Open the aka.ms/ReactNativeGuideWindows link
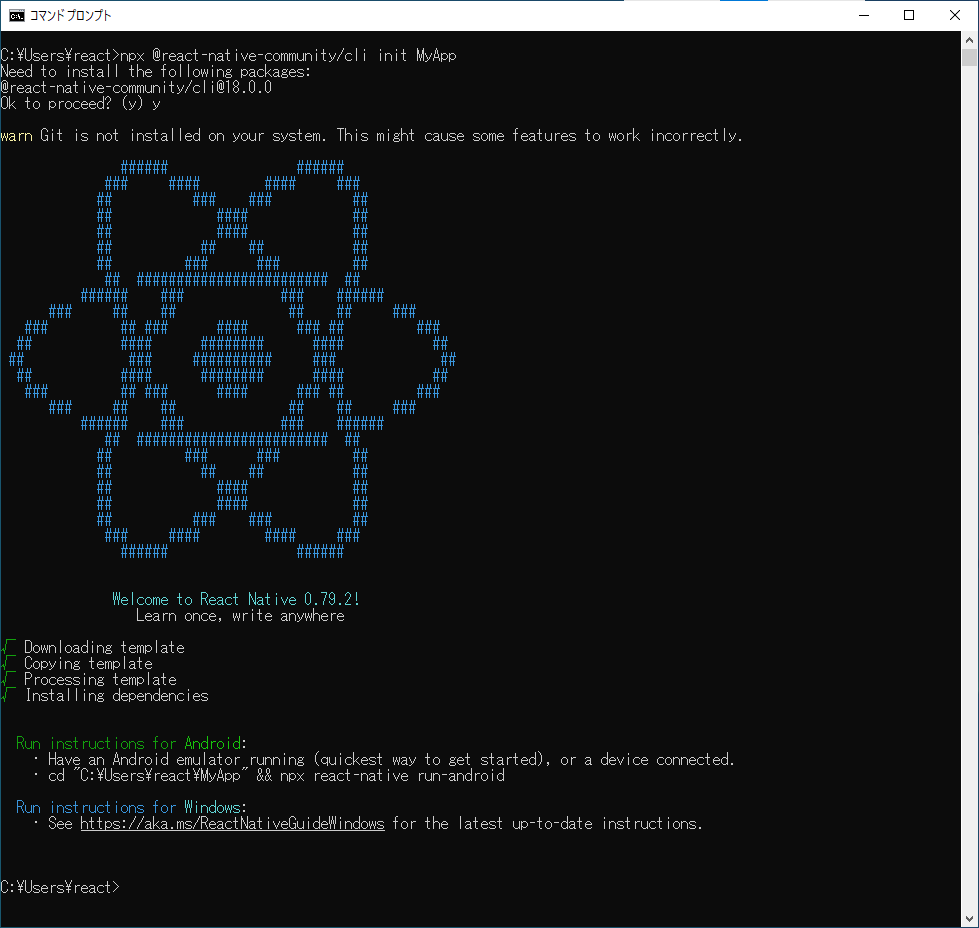Viewport: 979px width, 928px height. (x=232, y=824)
